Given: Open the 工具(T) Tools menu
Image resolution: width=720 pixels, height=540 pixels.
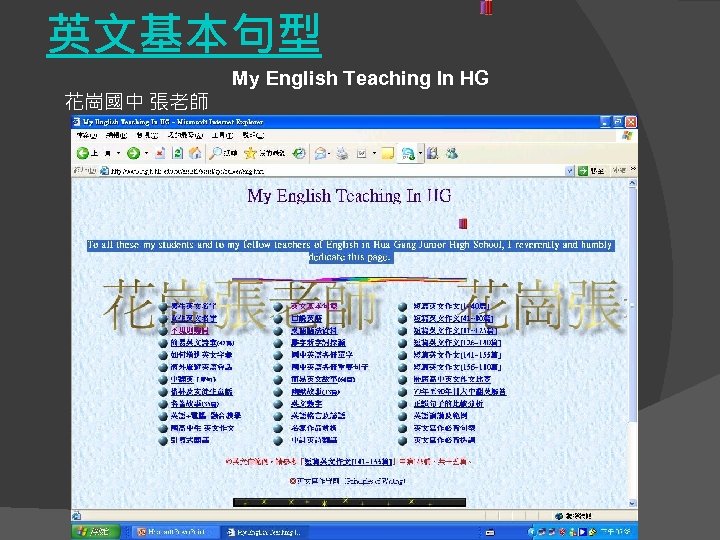Looking at the screenshot, I should click(223, 135).
